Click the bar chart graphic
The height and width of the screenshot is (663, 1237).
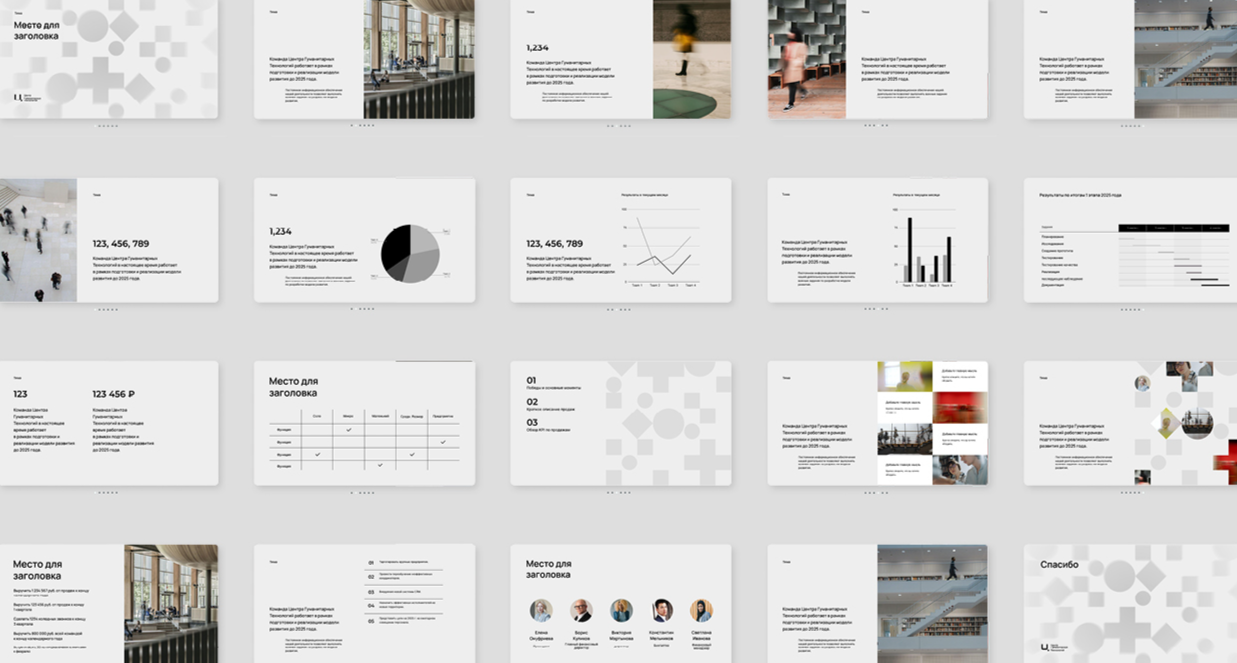[x=927, y=250]
